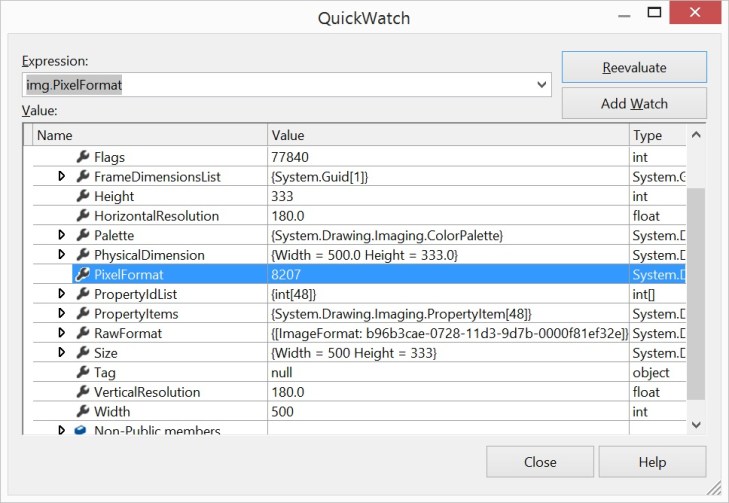Click the wrench icon next to Height

point(83,196)
